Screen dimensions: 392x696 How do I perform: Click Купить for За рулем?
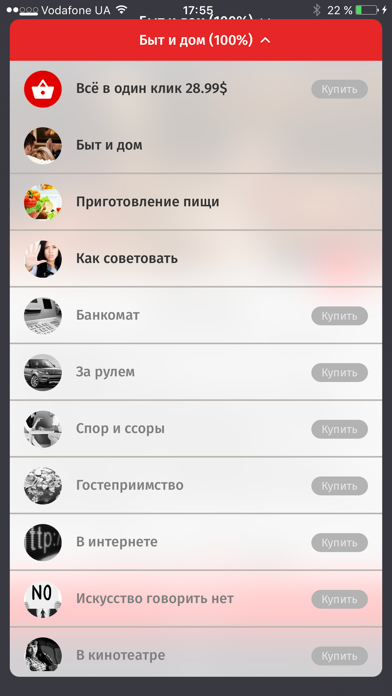339,372
